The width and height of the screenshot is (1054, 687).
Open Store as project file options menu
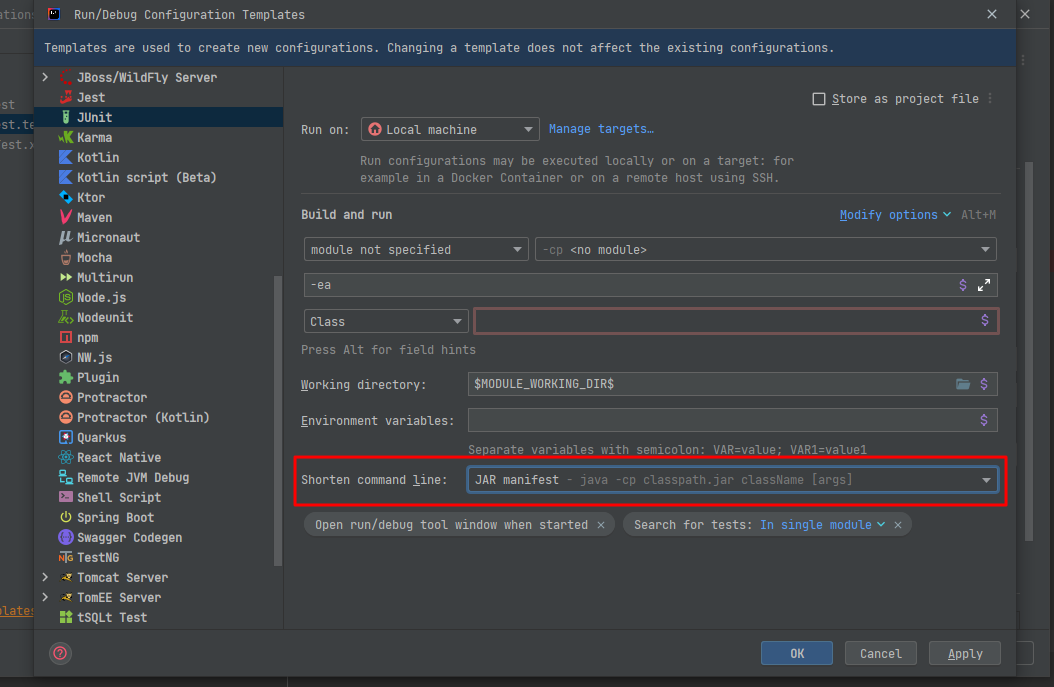(x=990, y=99)
